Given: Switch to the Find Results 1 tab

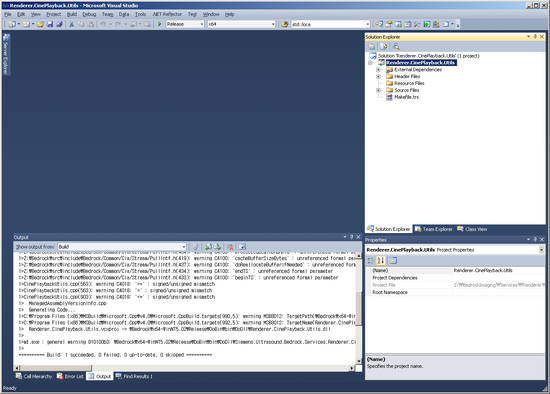Looking at the screenshot, I should (134, 376).
